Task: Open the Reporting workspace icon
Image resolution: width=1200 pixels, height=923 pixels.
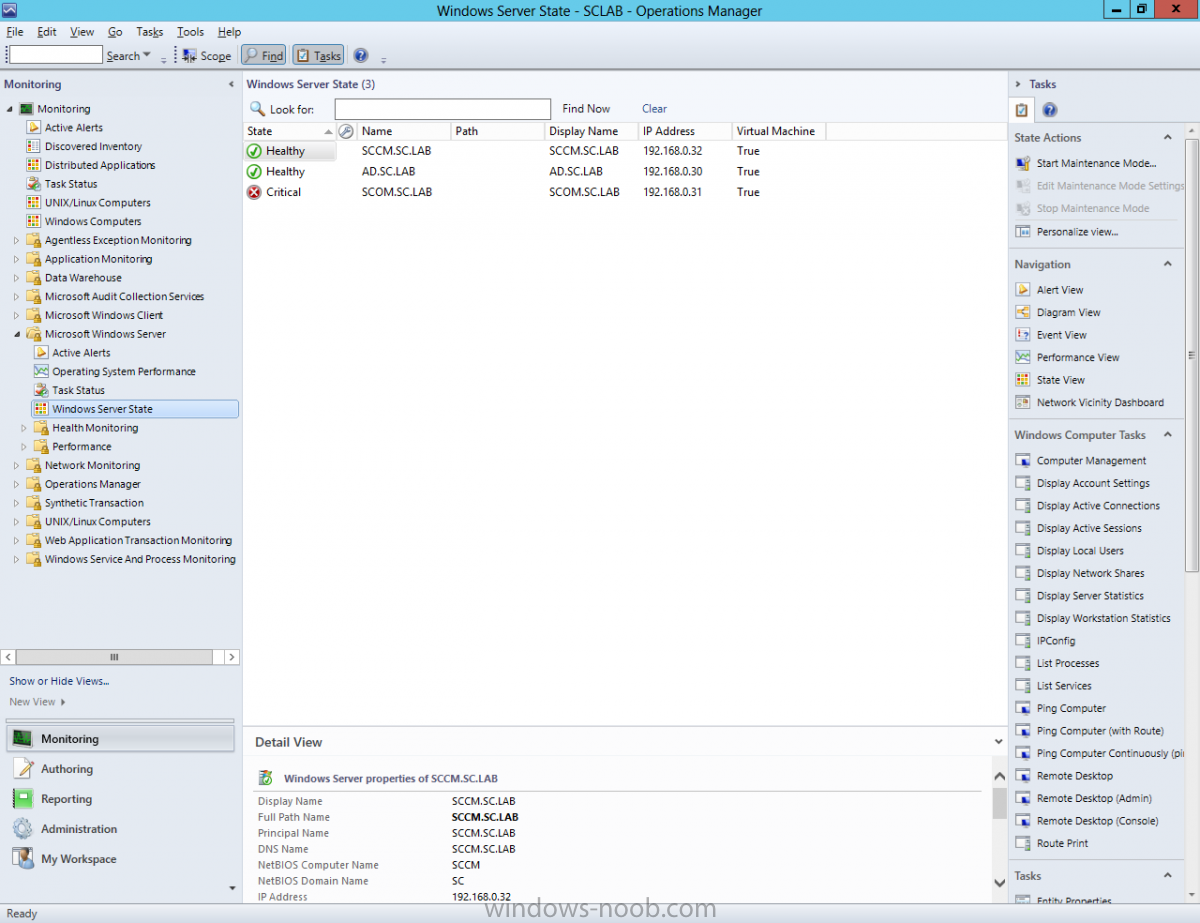Action: 22,799
